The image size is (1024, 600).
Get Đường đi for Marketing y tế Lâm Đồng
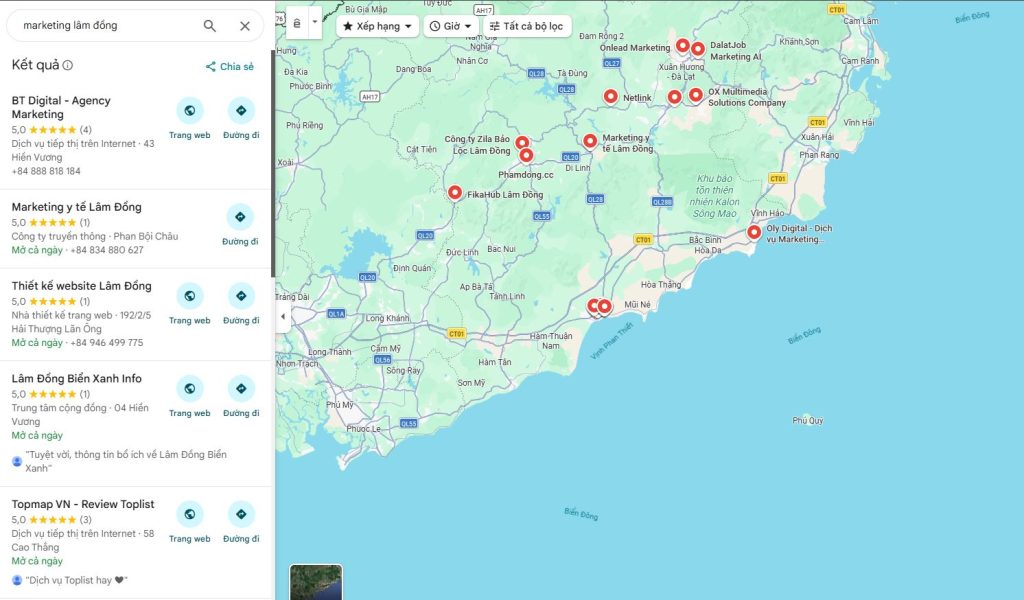pyautogui.click(x=240, y=225)
